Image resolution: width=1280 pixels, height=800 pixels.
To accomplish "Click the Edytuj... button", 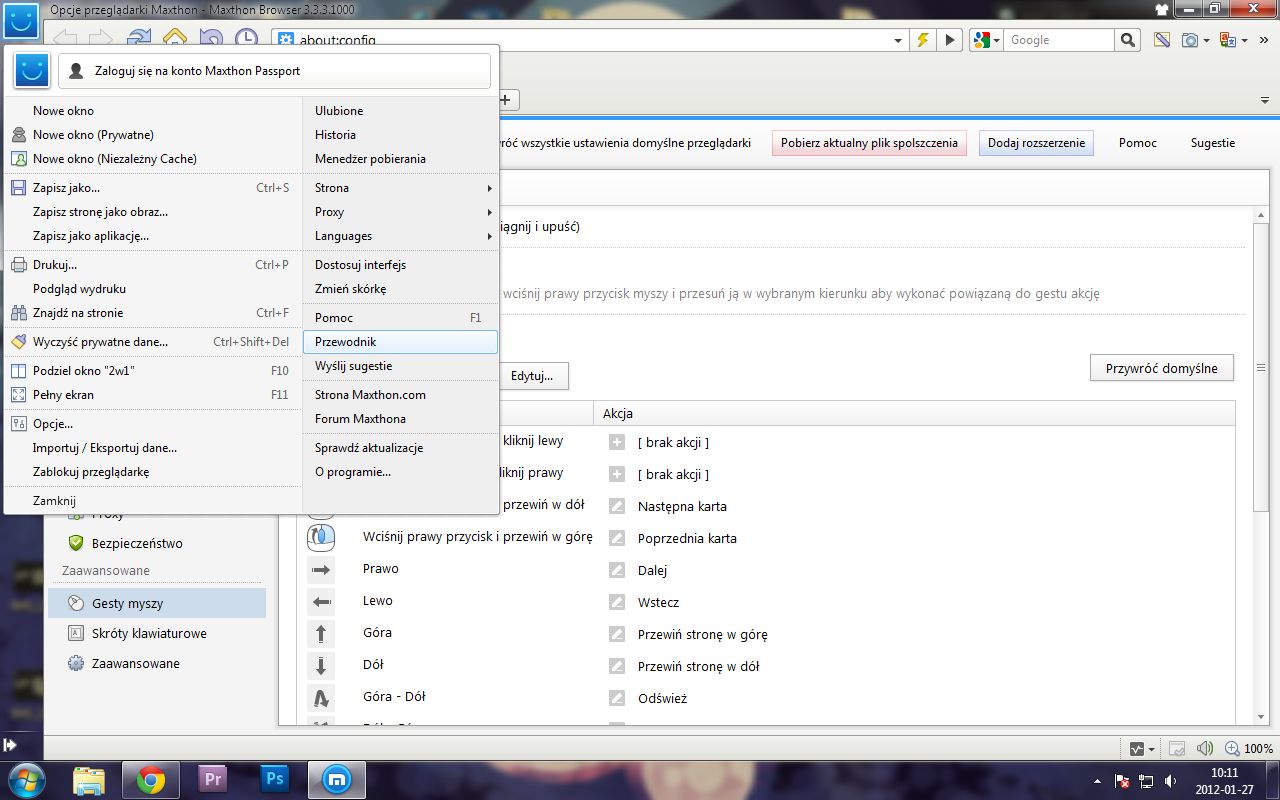I will tap(533, 376).
